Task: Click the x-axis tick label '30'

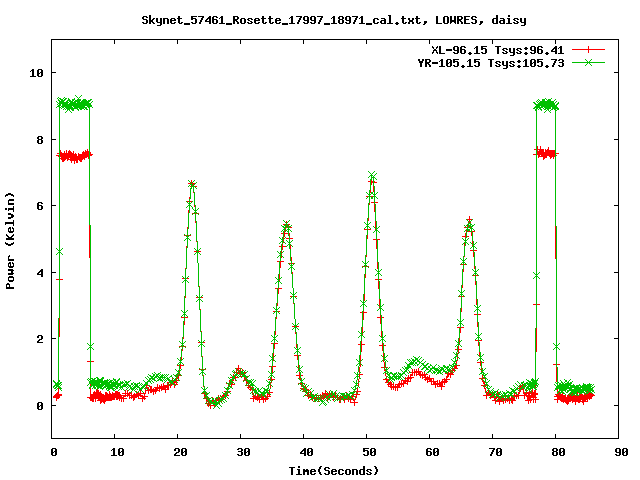Action: 243,452
